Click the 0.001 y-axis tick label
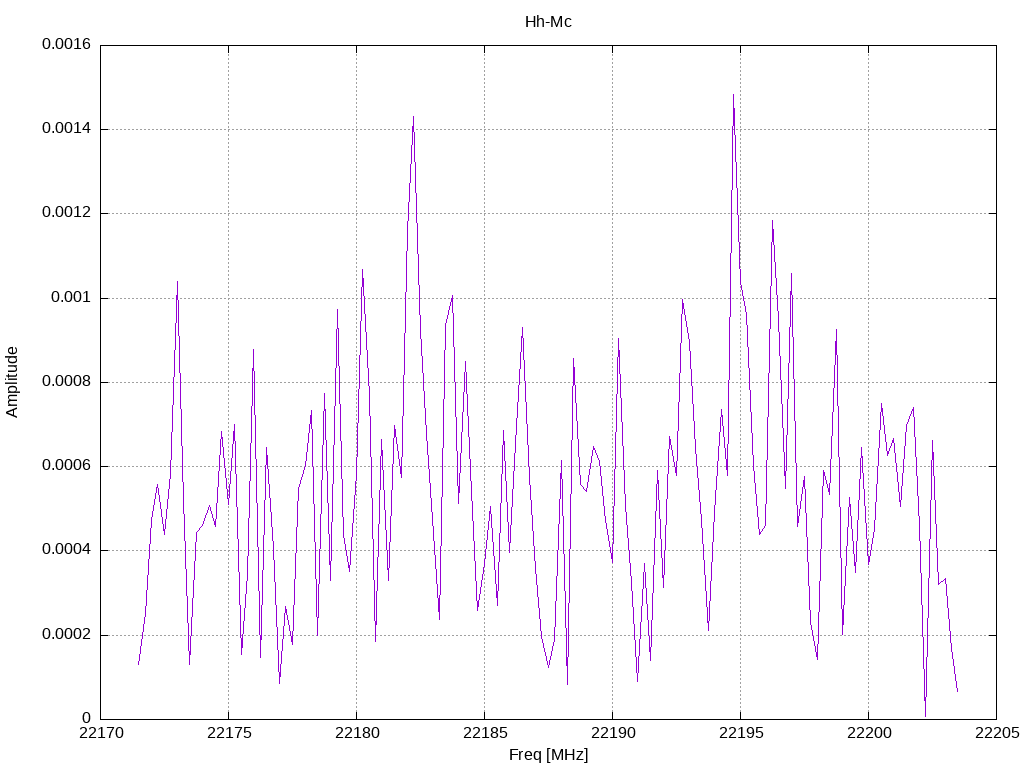The image size is (1024, 768). [x=71, y=298]
